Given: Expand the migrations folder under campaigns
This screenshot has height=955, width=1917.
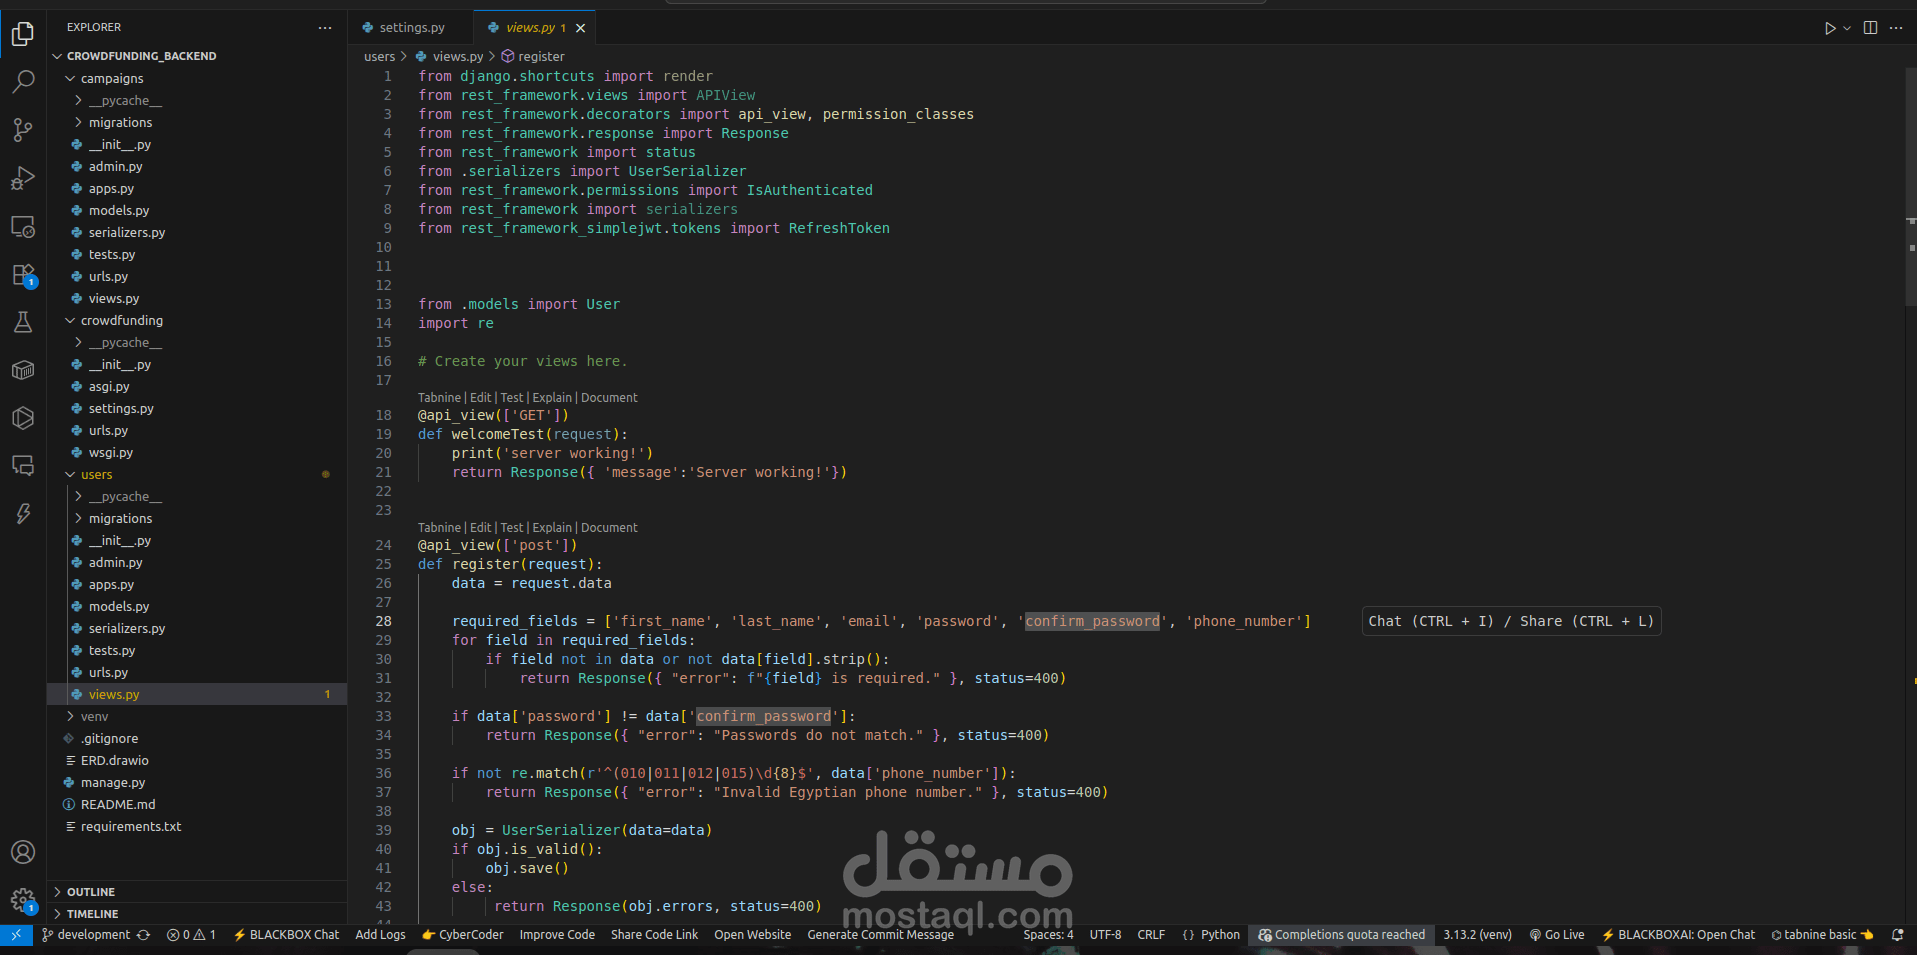Looking at the screenshot, I should click(197, 122).
